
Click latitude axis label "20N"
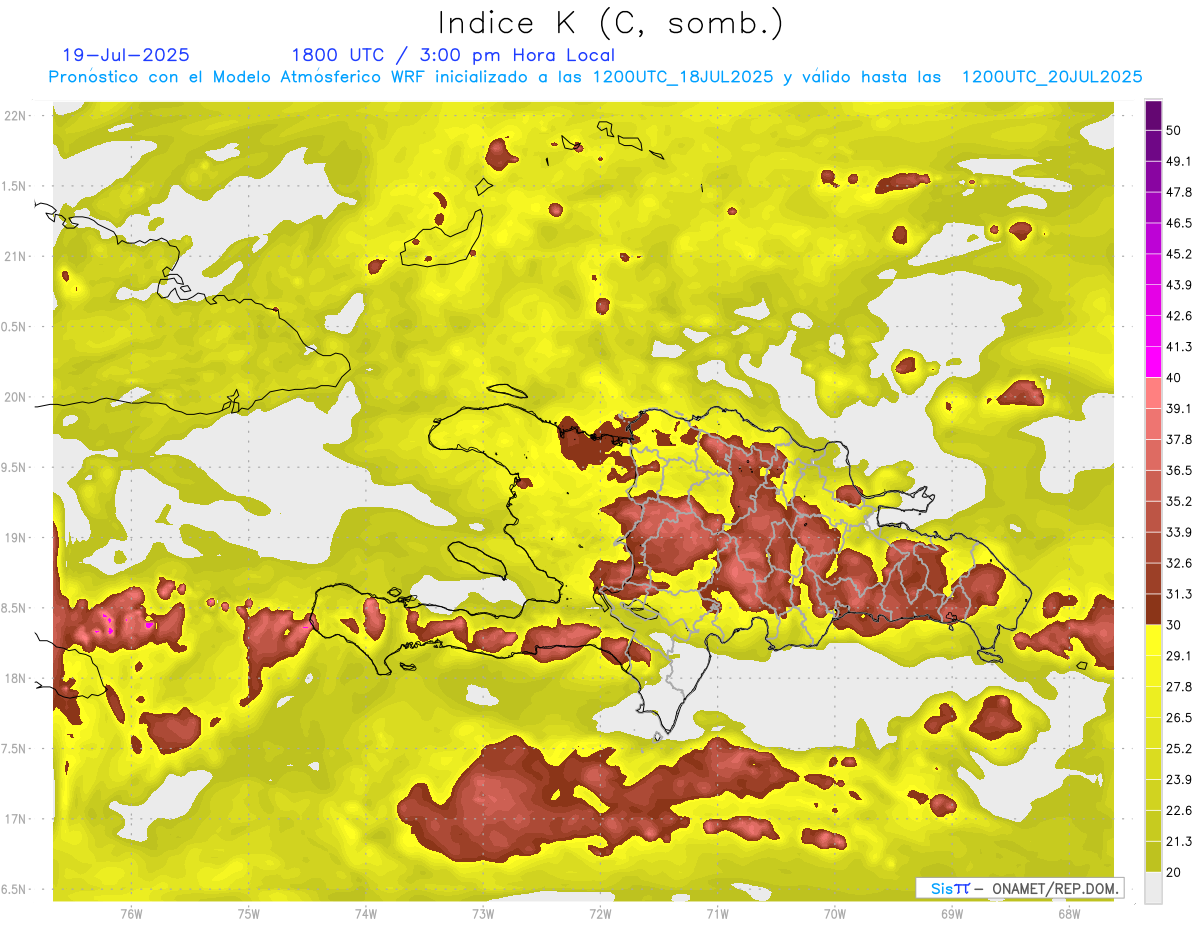click(x=16, y=397)
